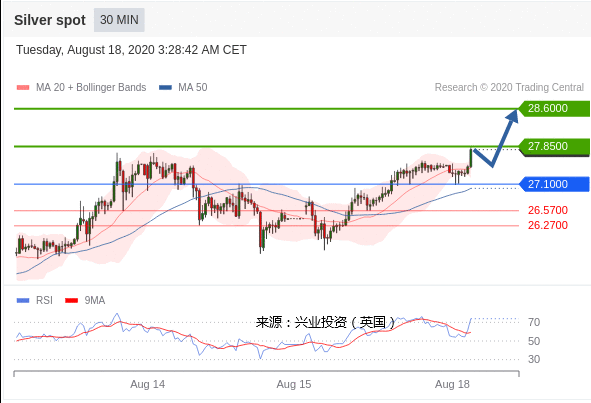Toggle the MA 50 legend label
The width and height of the screenshot is (591, 403).
(x=193, y=87)
